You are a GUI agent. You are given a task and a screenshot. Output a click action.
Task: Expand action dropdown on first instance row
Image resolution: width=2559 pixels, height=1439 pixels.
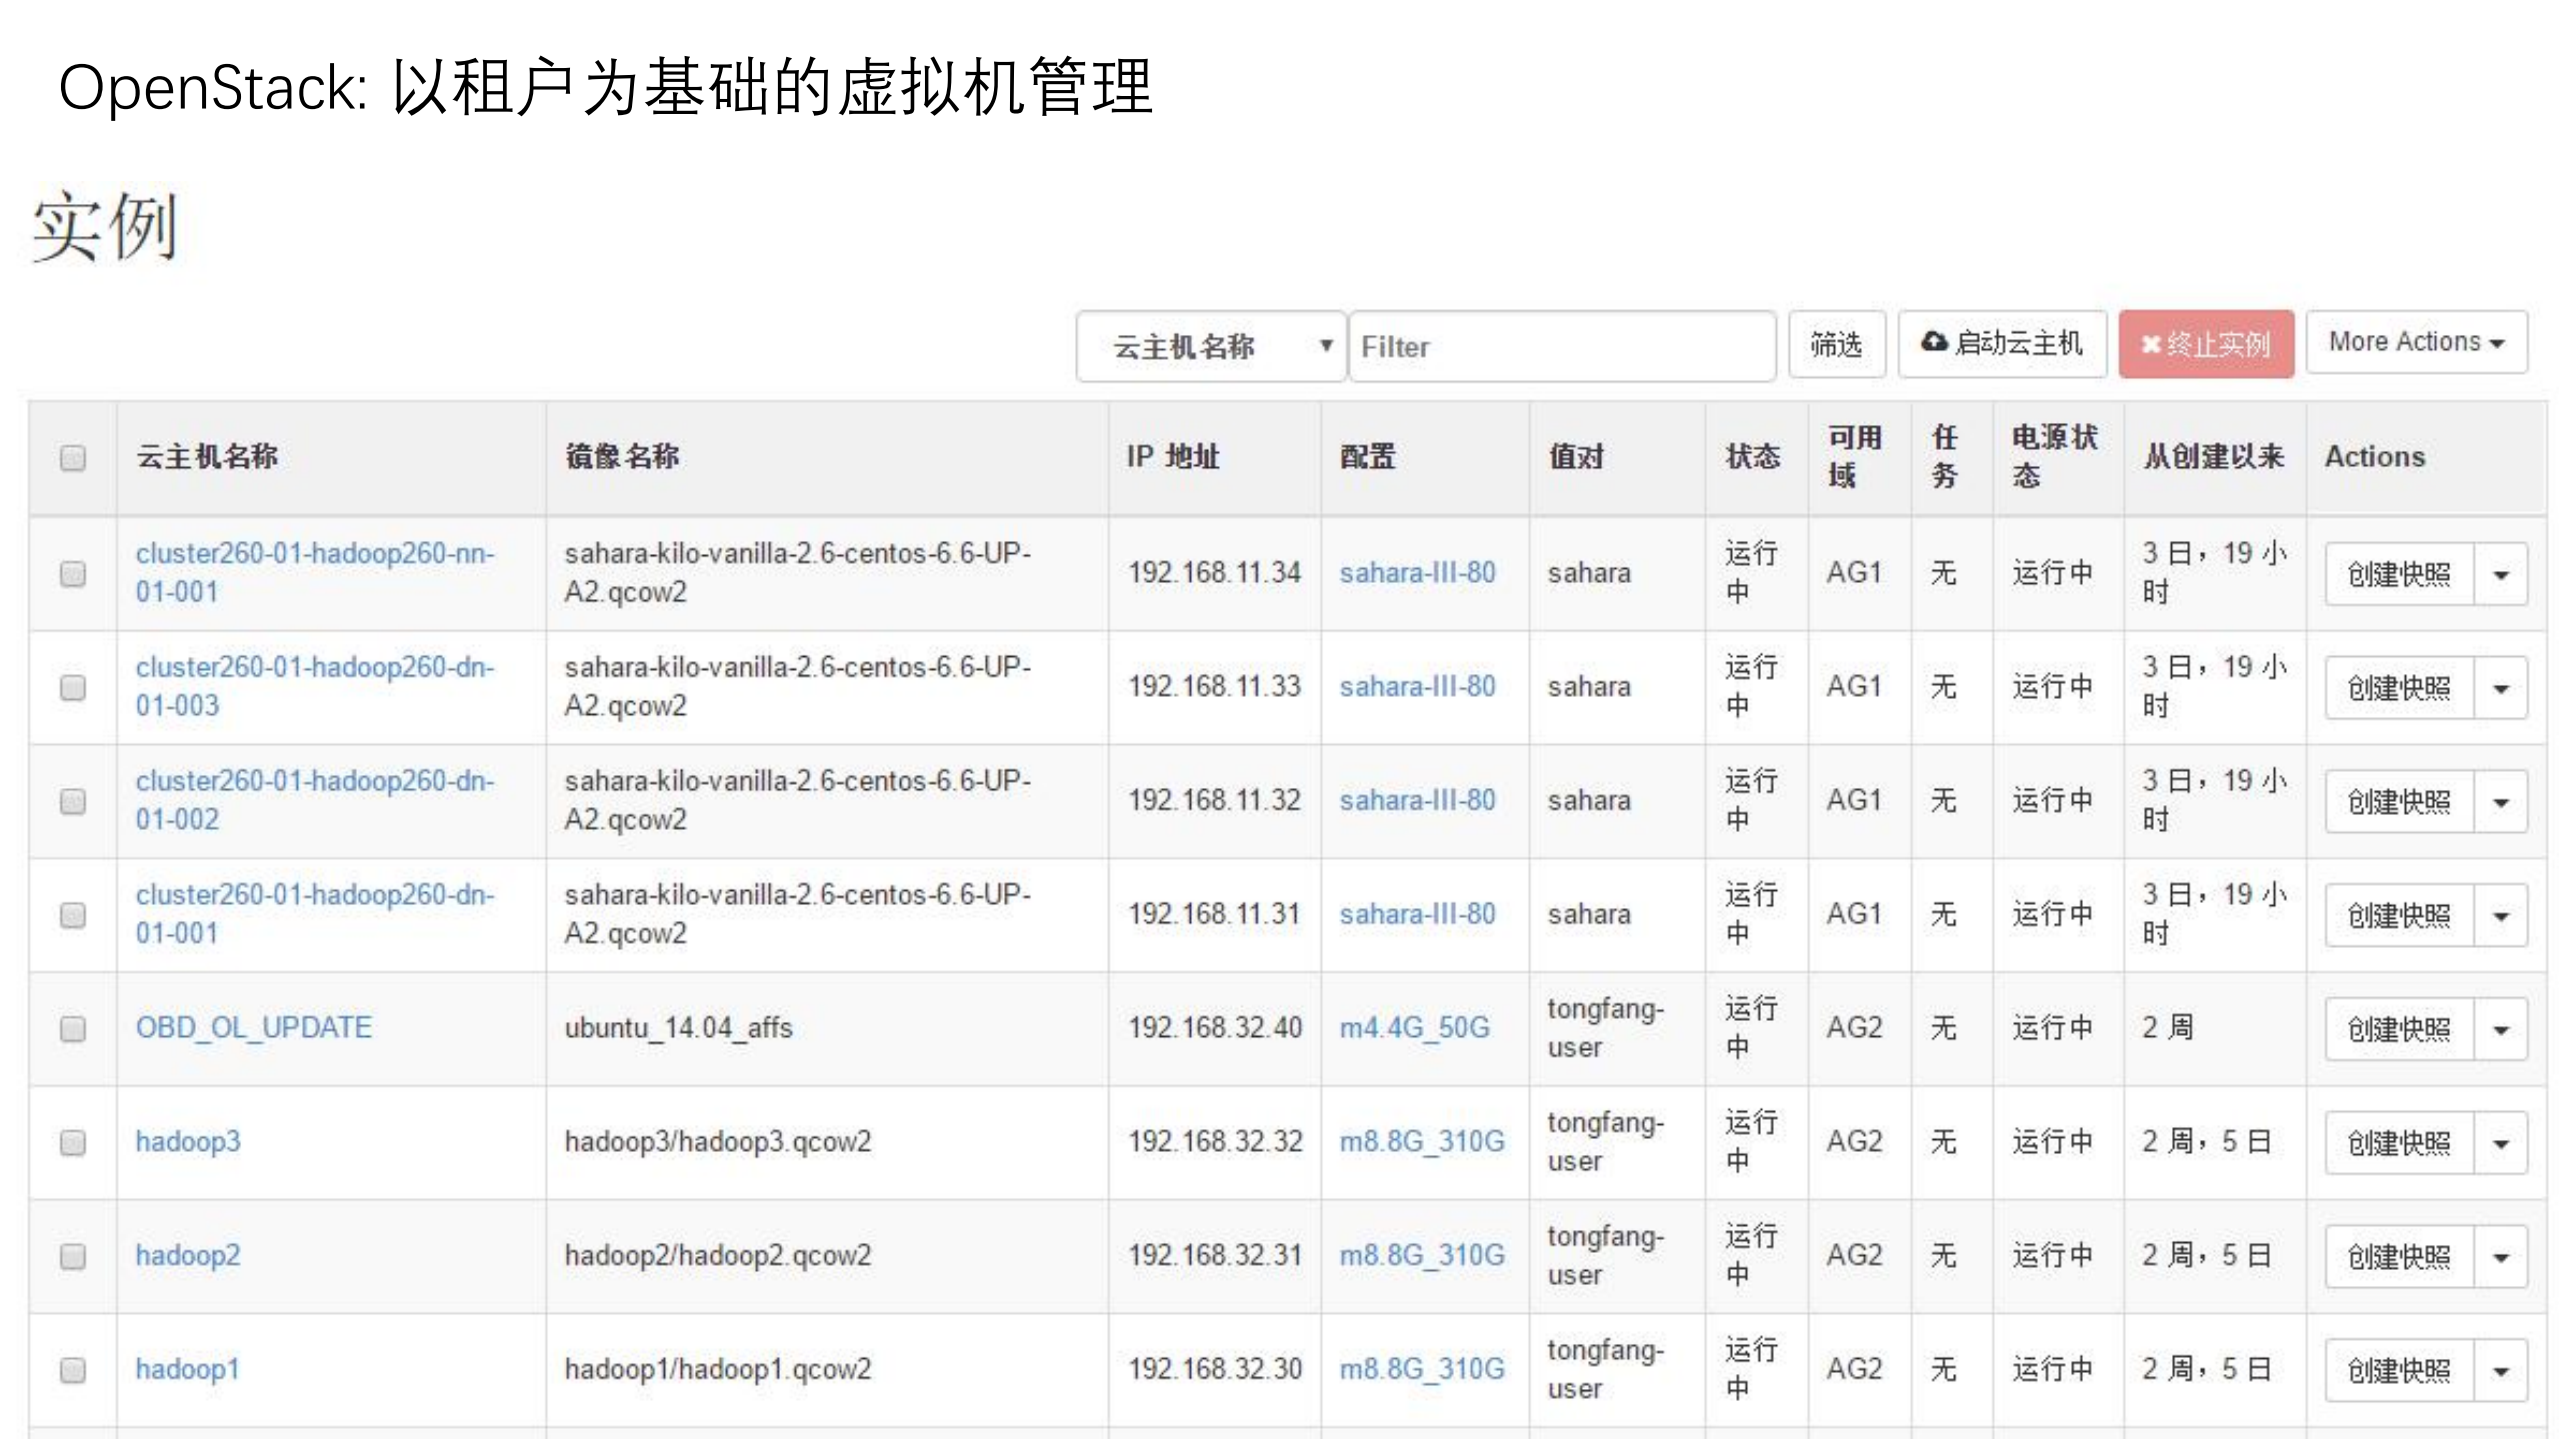[2499, 573]
